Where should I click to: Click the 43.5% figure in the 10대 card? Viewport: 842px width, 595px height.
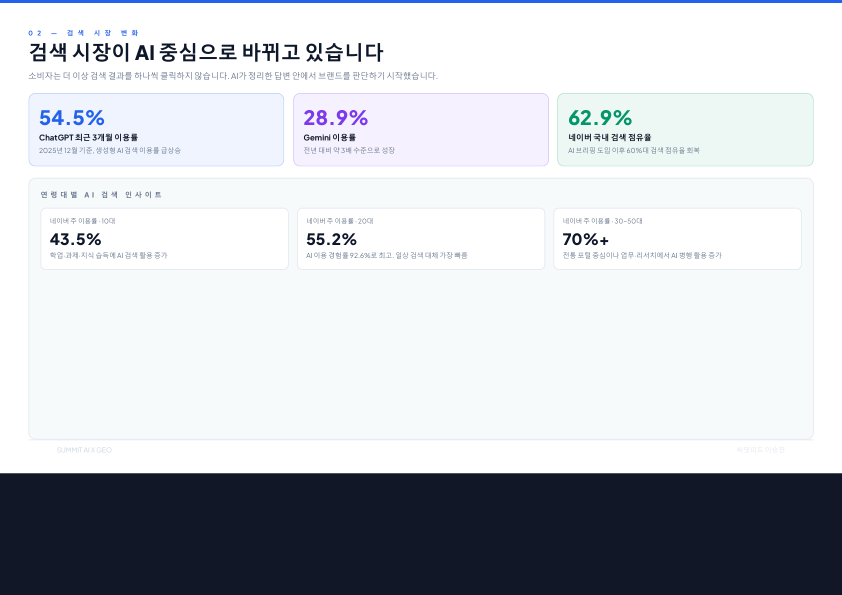[76, 239]
